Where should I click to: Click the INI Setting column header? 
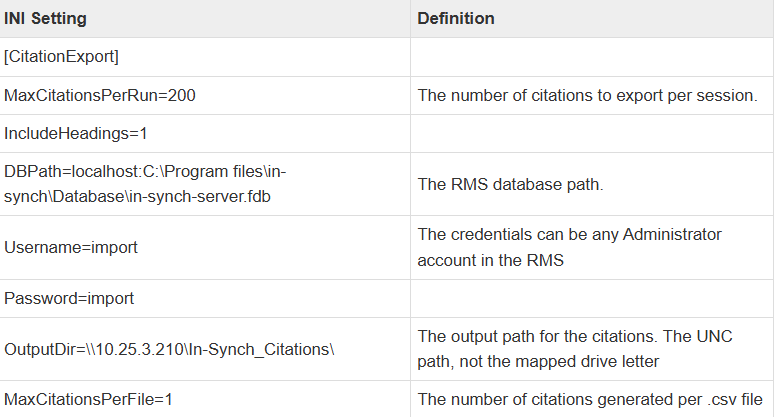click(x=45, y=19)
